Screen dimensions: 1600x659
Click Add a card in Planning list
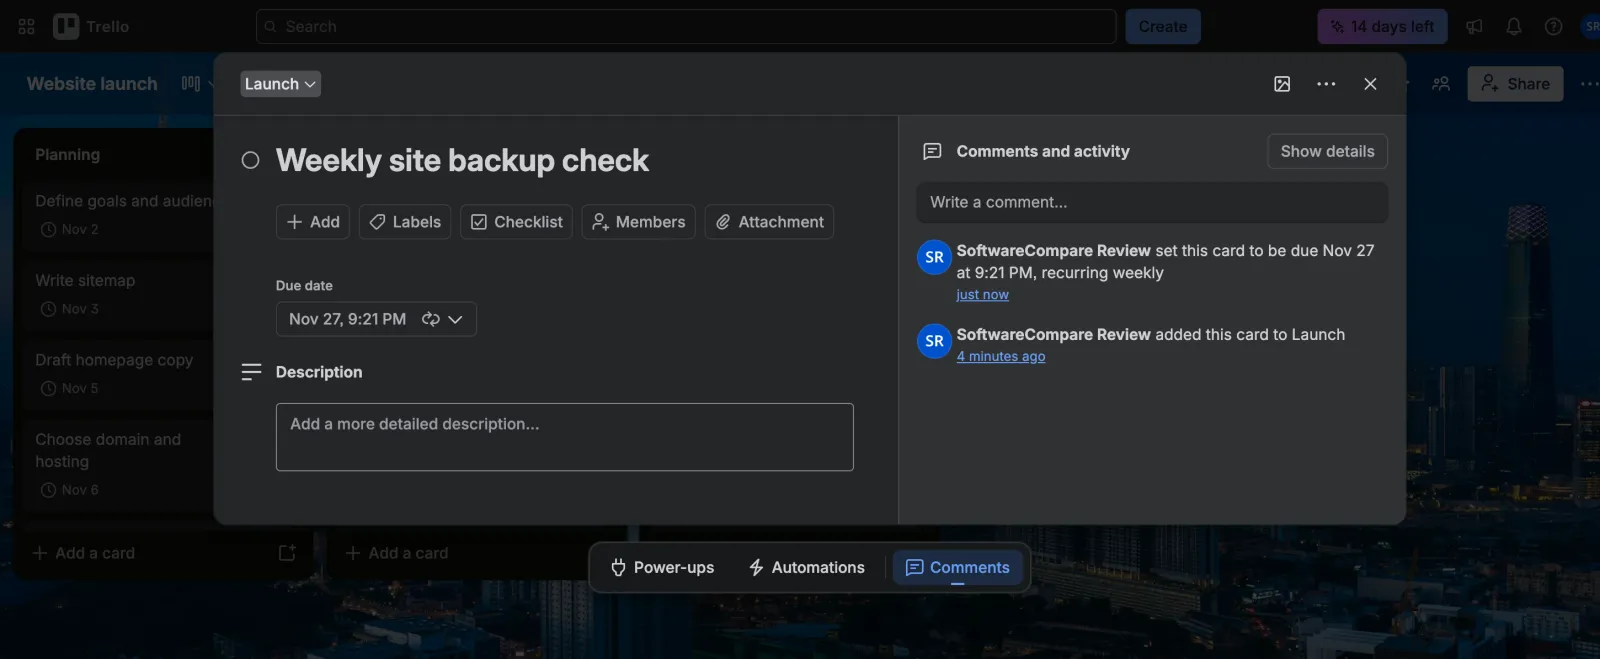tap(84, 553)
